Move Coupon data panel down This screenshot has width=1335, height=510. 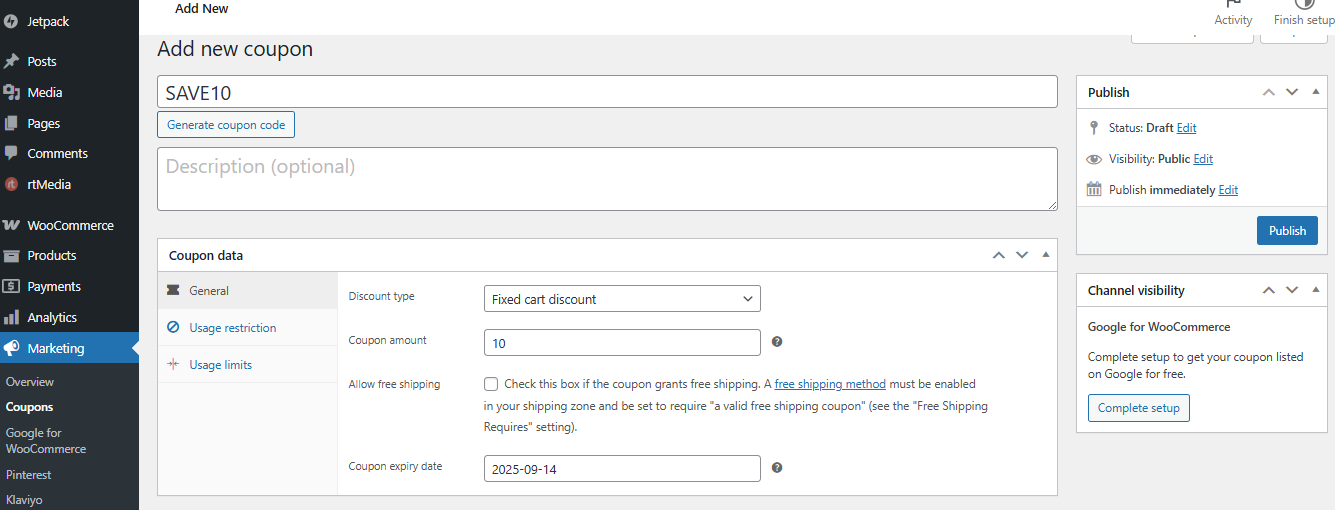pos(1022,255)
